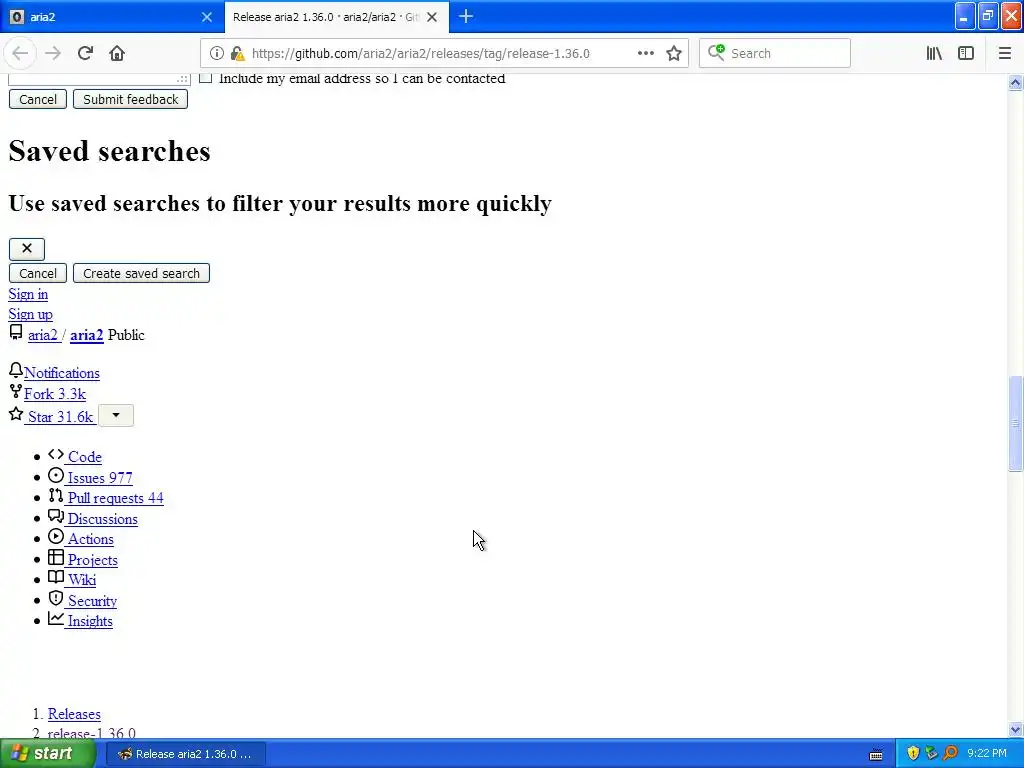Screen dimensions: 1024x768
Task: Click the padlock warning icon in address bar
Action: [x=238, y=54]
